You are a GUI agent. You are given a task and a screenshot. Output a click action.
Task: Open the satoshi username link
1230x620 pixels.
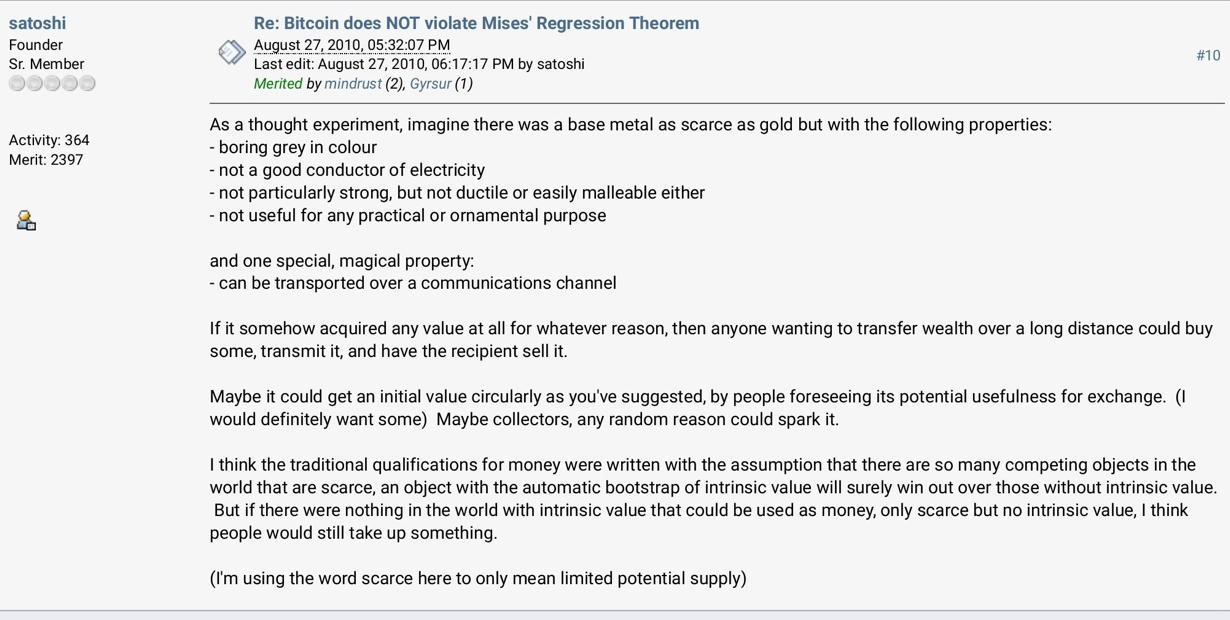pyautogui.click(x=38, y=23)
